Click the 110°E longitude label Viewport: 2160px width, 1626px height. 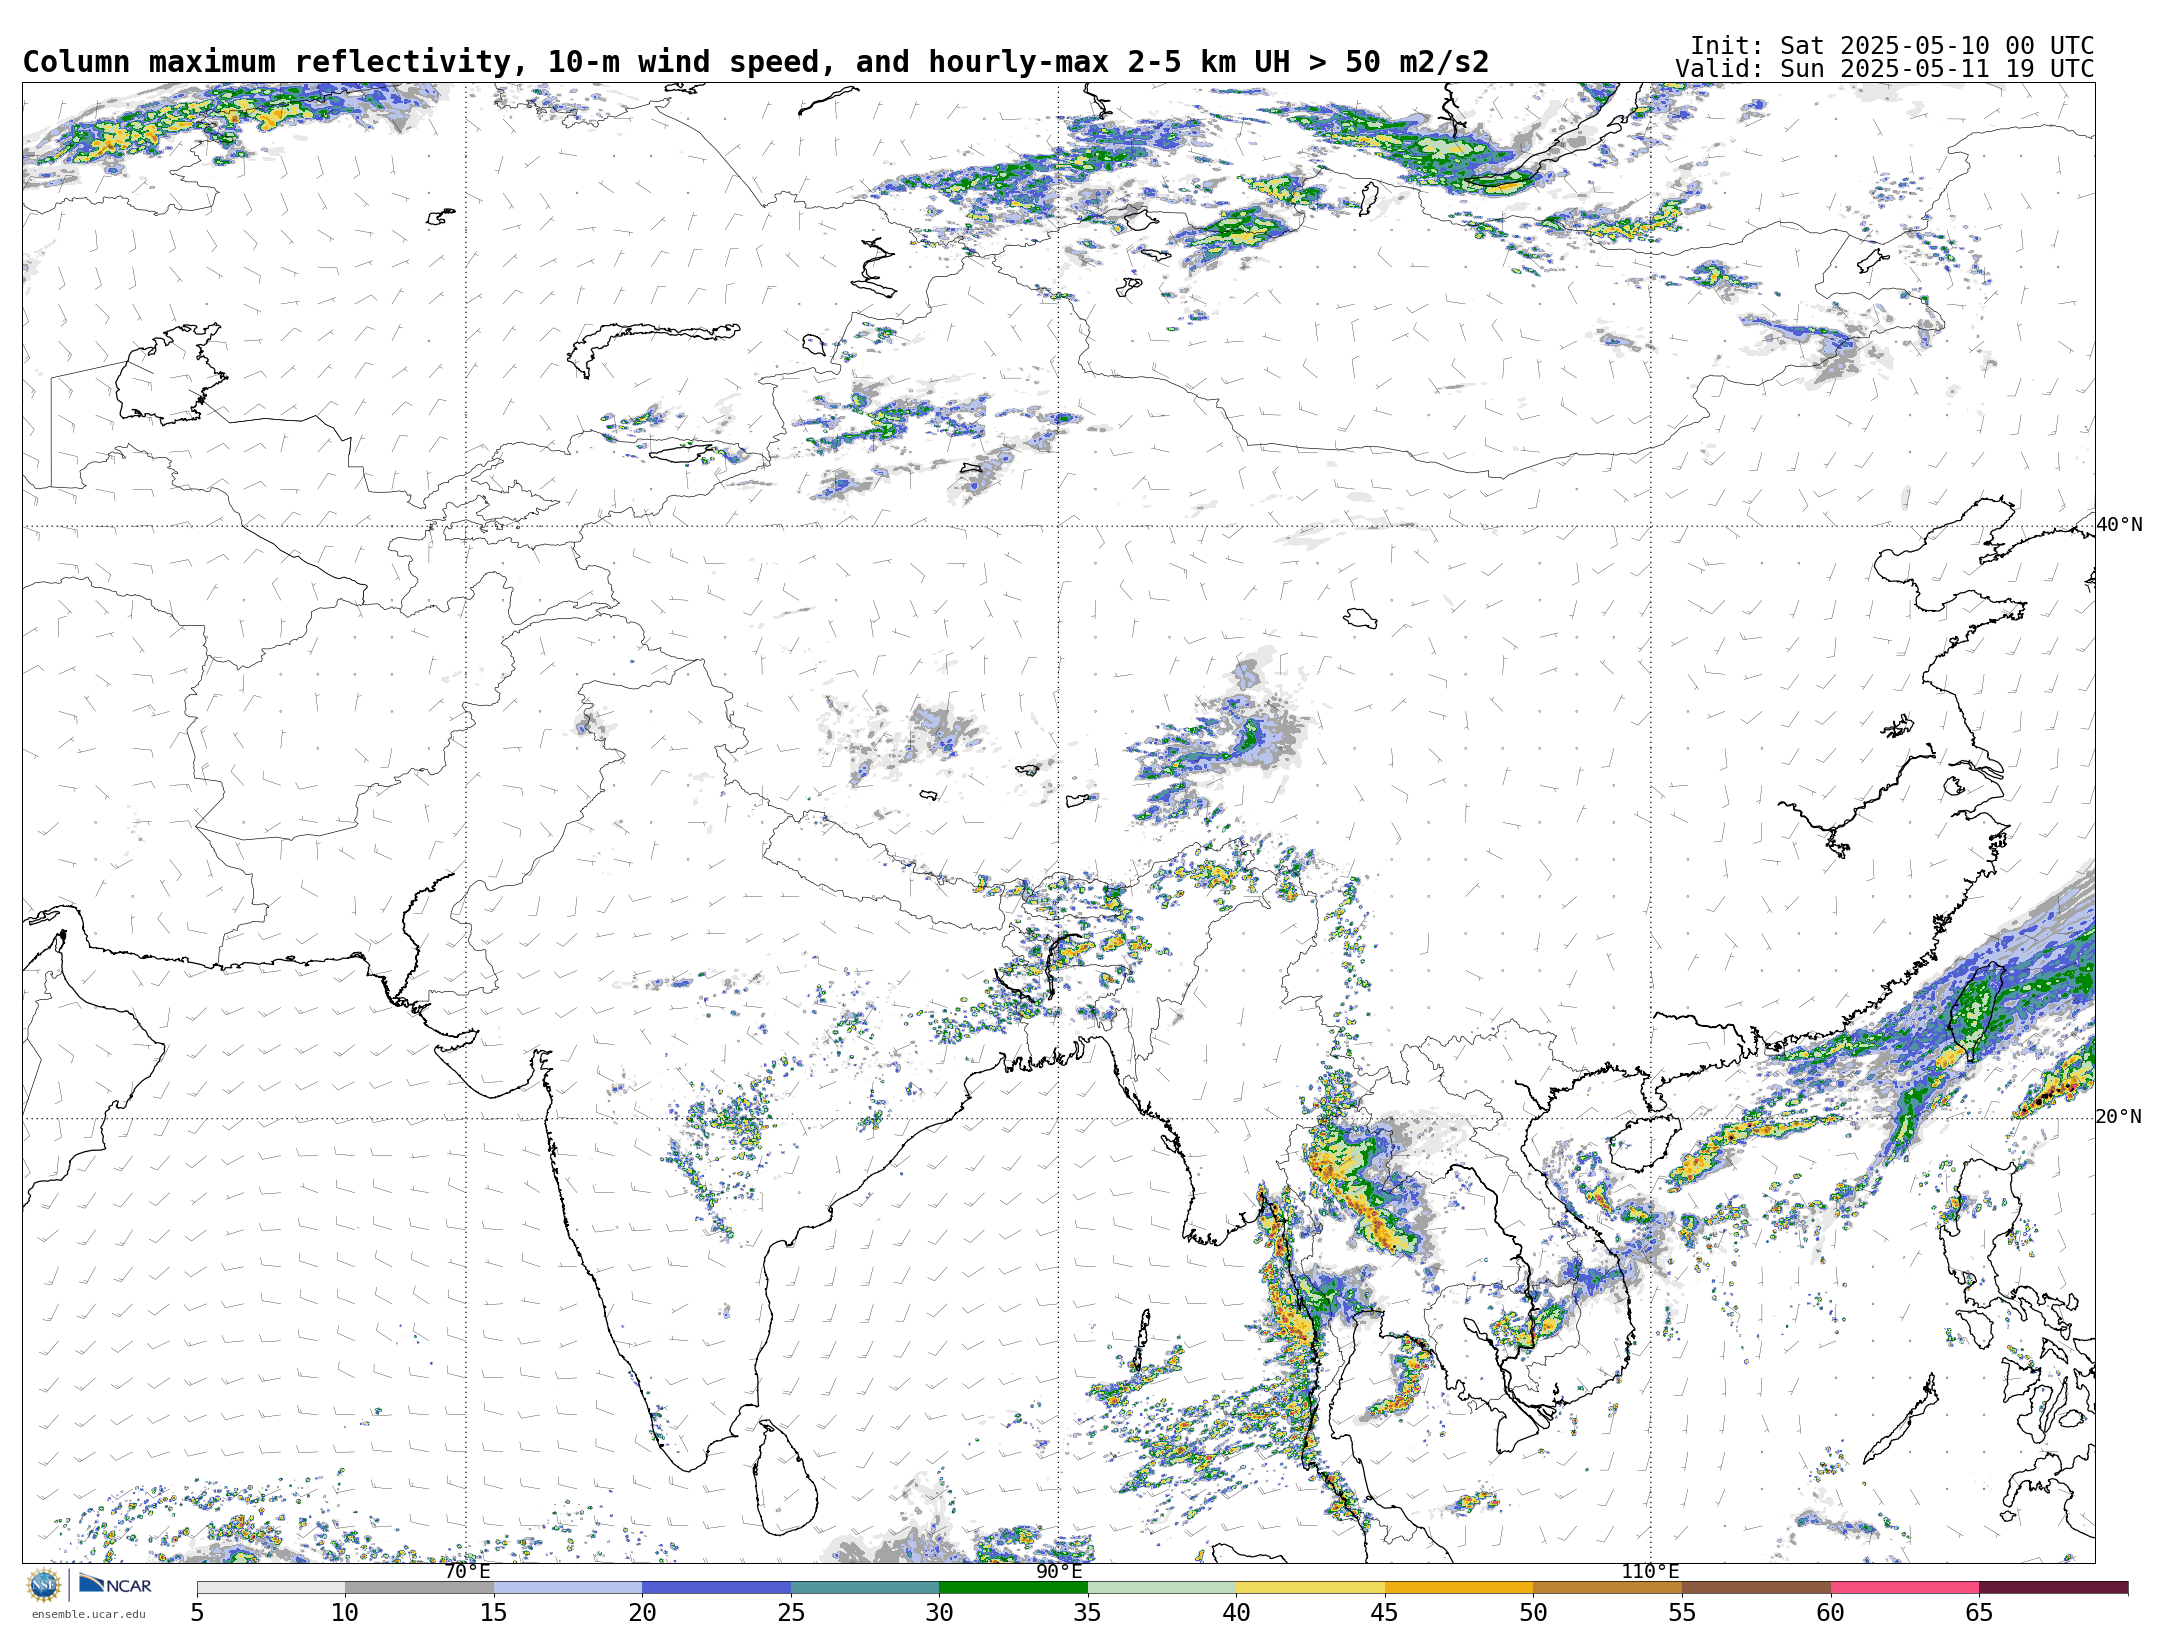(x=1650, y=1572)
